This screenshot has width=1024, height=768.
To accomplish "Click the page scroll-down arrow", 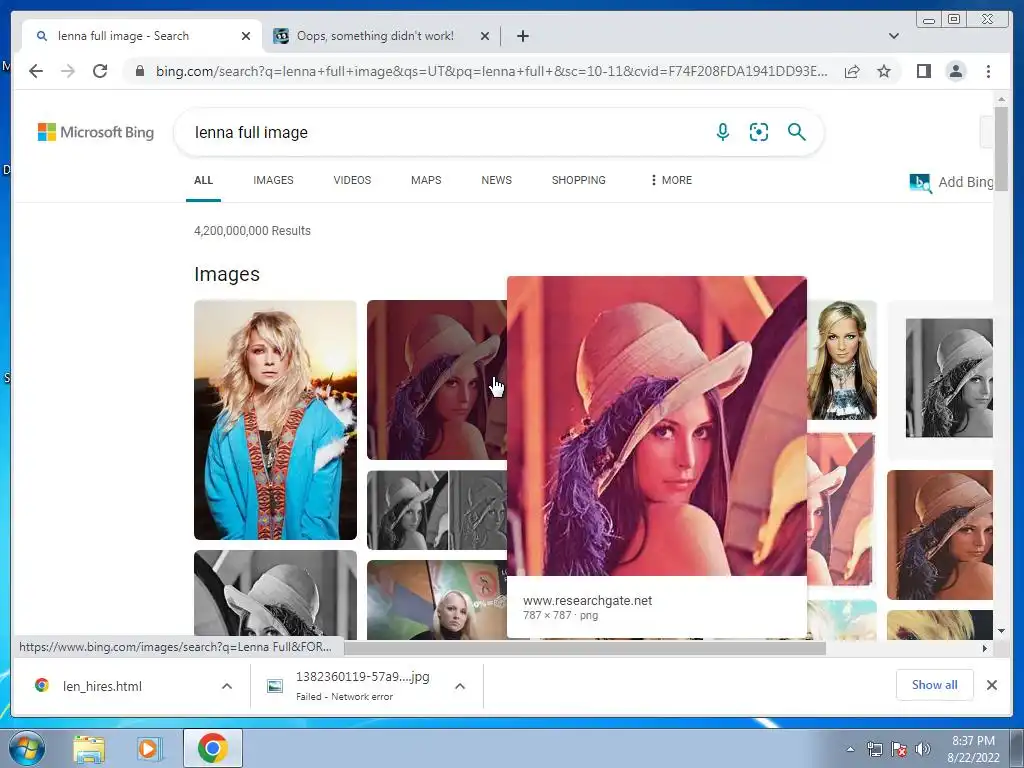I will tap(1001, 631).
